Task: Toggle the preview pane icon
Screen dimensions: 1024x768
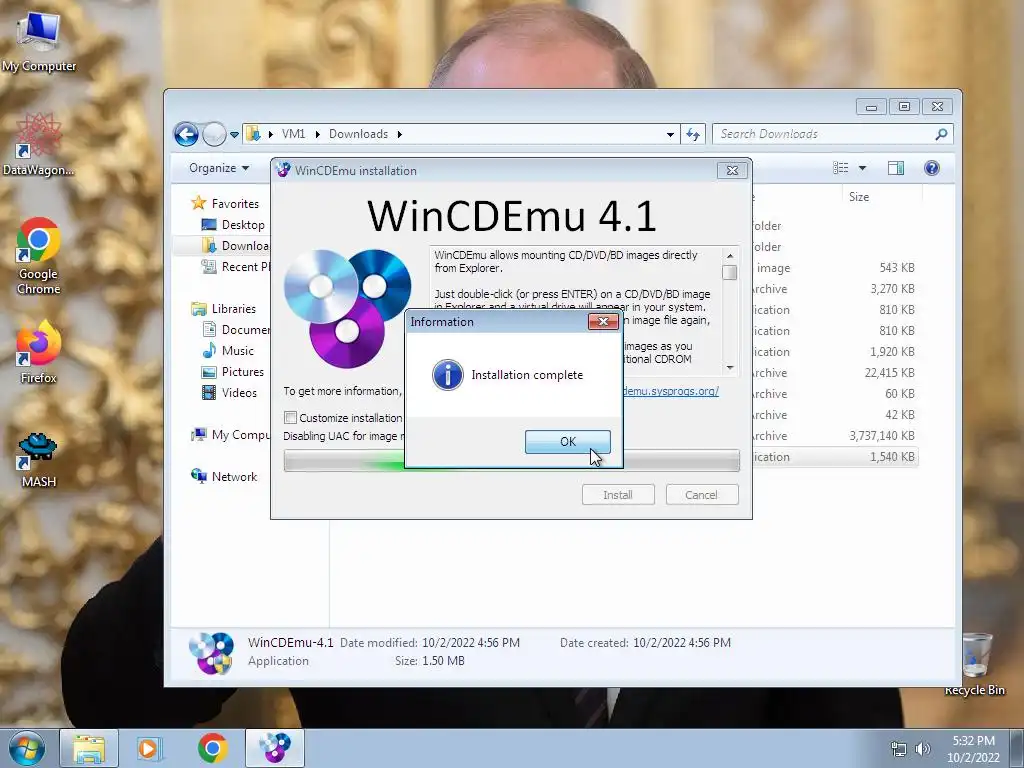Action: tap(896, 168)
